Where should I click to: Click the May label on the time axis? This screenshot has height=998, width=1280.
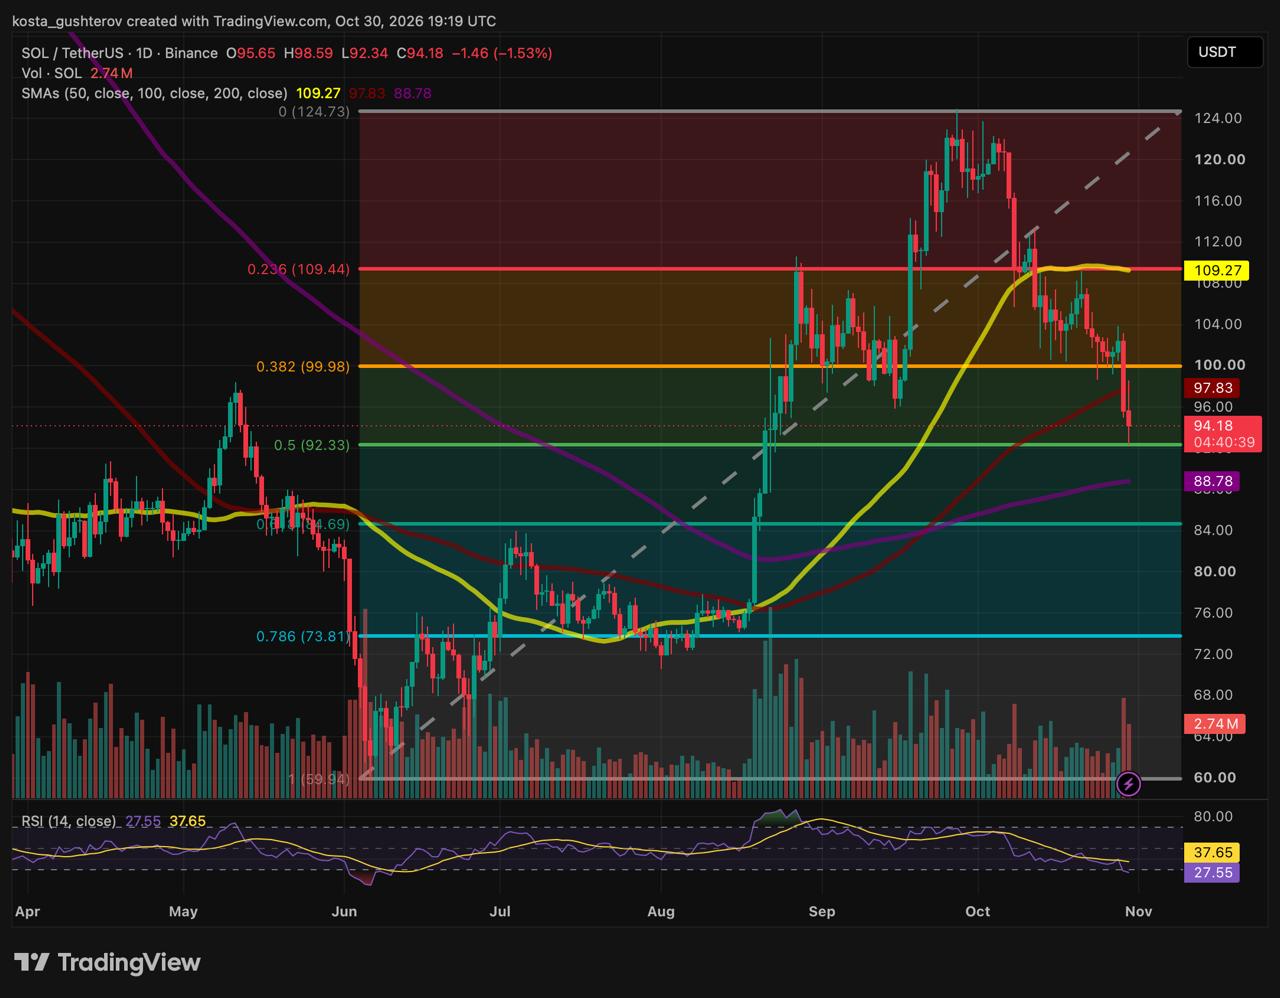[x=184, y=911]
